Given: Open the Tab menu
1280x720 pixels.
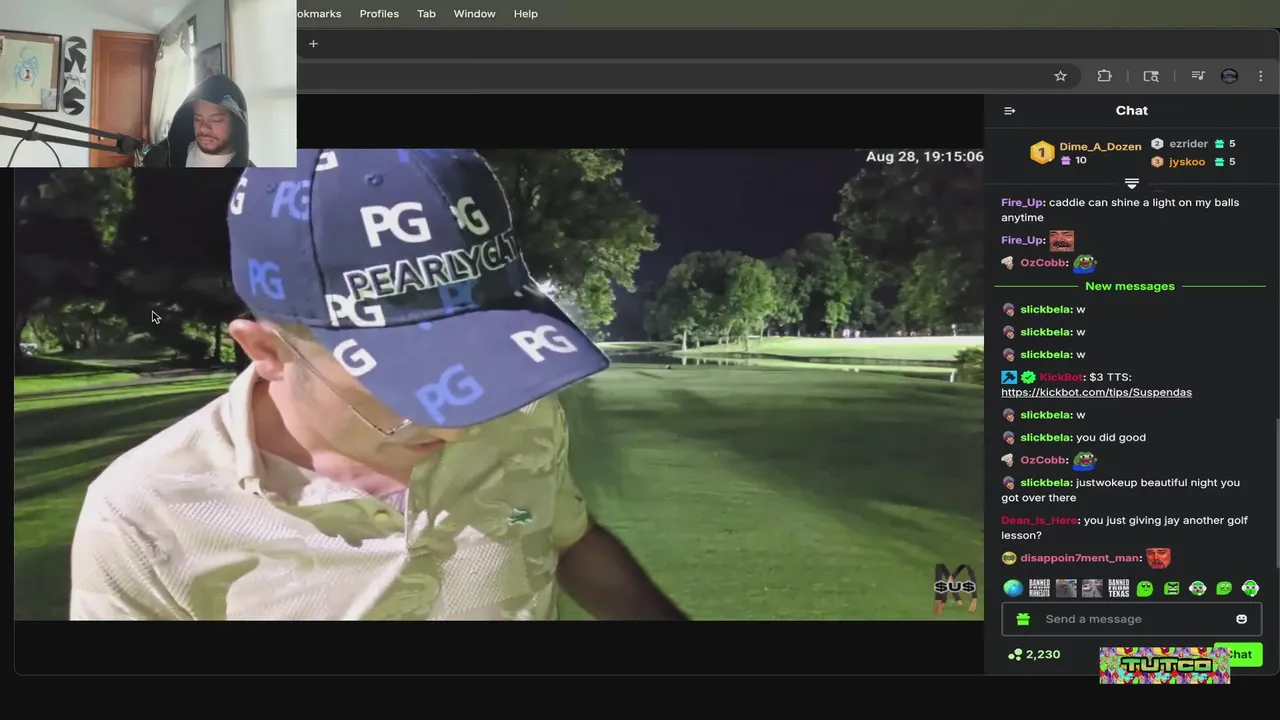Looking at the screenshot, I should click(x=426, y=14).
